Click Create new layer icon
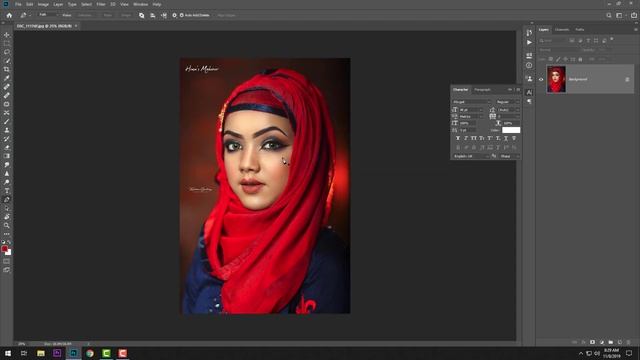Viewport: 640px width, 360px height. pos(620,342)
